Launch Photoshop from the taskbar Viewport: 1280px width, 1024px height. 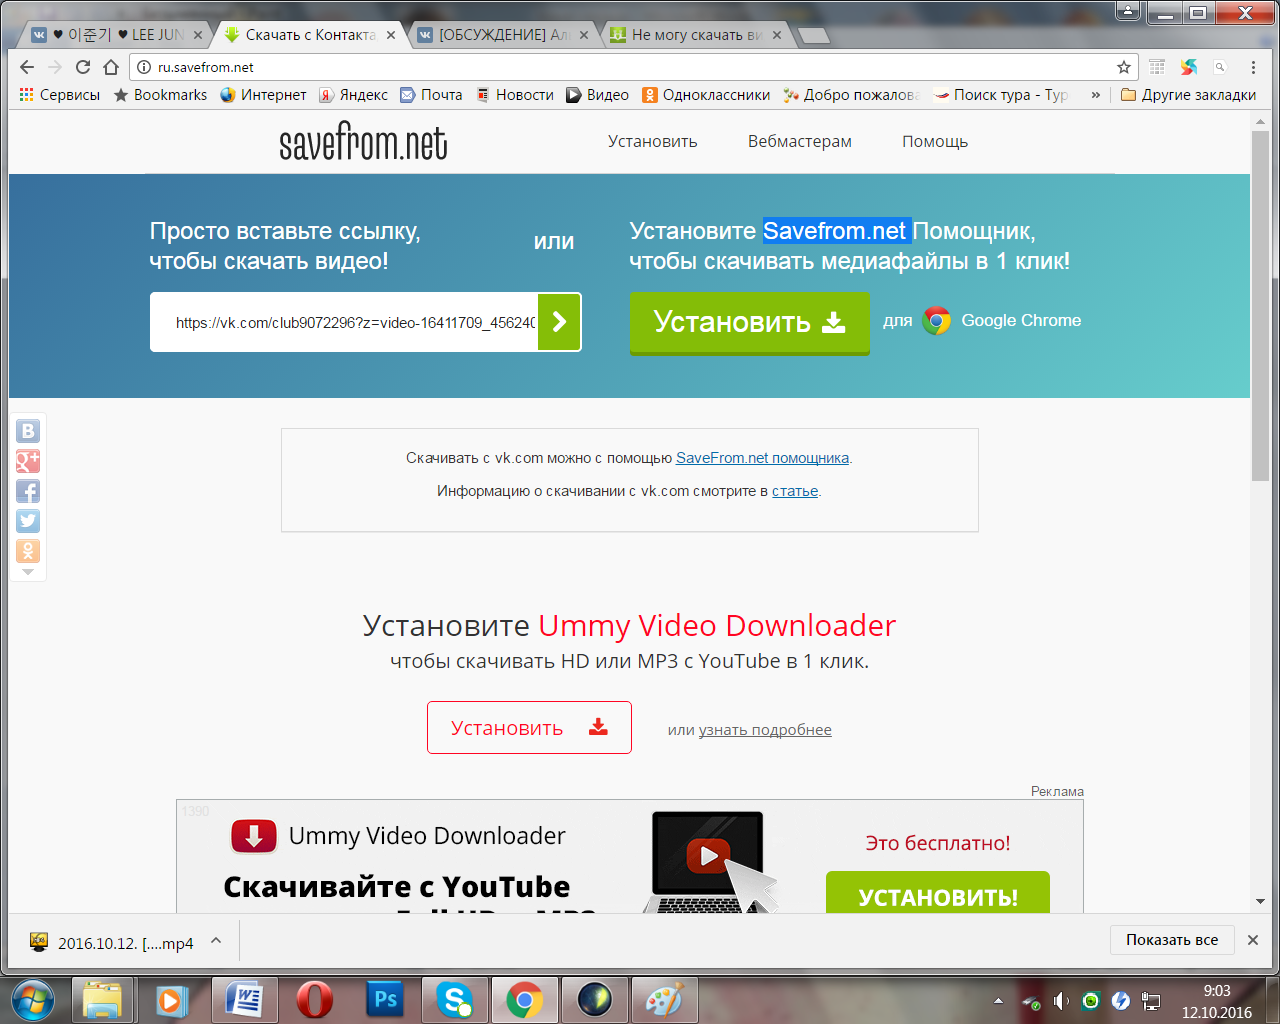point(385,1000)
